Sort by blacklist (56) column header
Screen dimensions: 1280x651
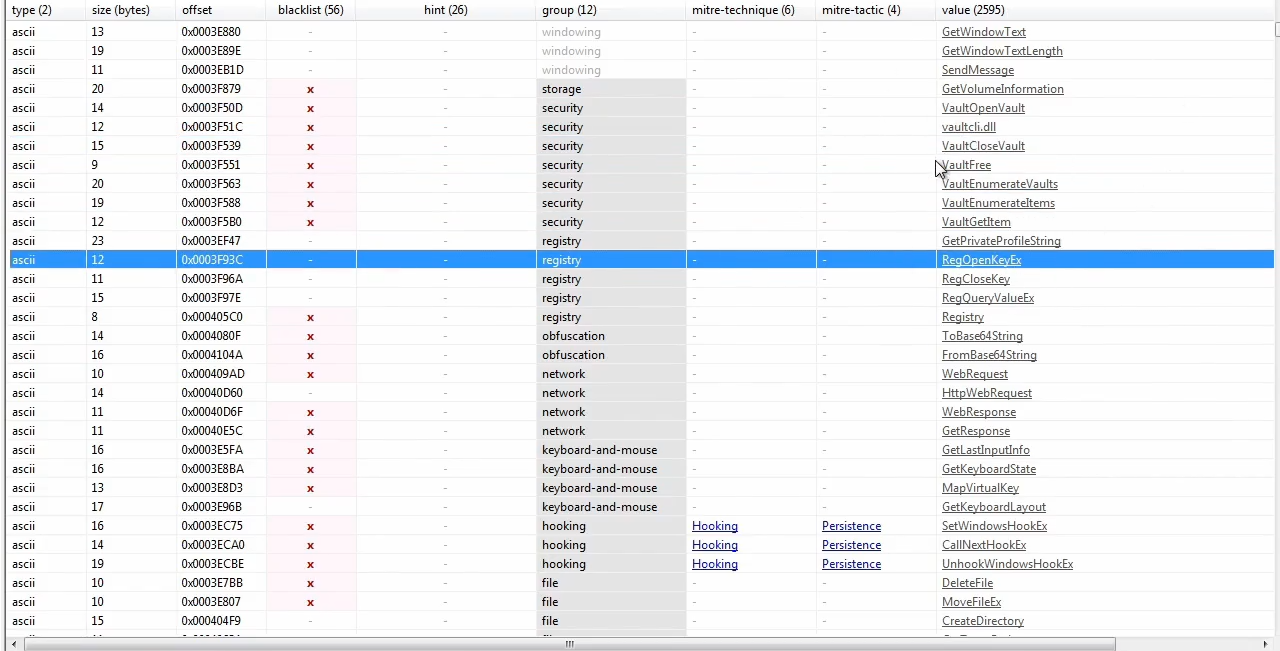(x=310, y=10)
